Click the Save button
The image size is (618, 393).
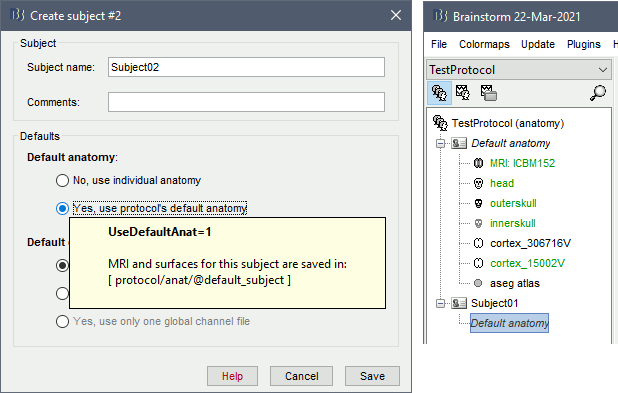(372, 376)
